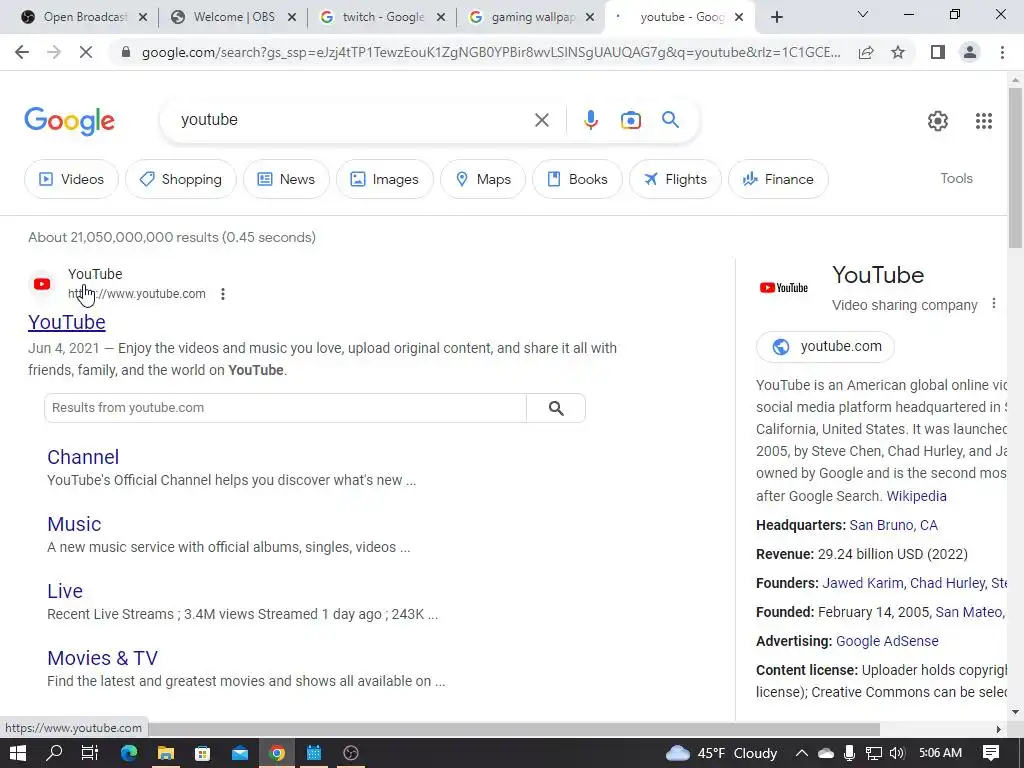The height and width of the screenshot is (768, 1024).
Task: Open the Live sitelink
Action: coord(65,591)
